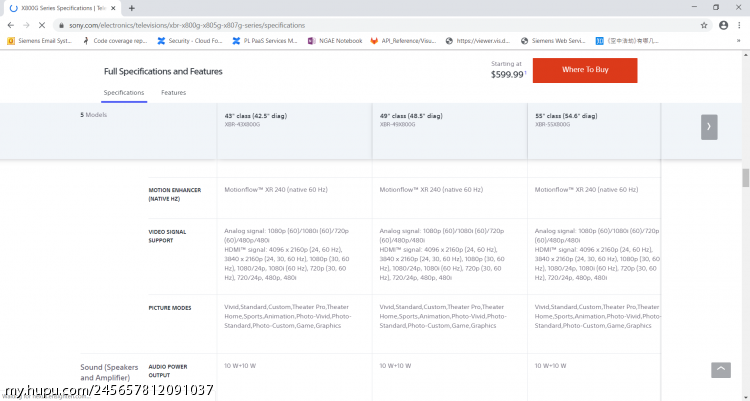Minimize the Chrome window
Viewport: 750px width, 401px height.
pyautogui.click(x=695, y=7)
